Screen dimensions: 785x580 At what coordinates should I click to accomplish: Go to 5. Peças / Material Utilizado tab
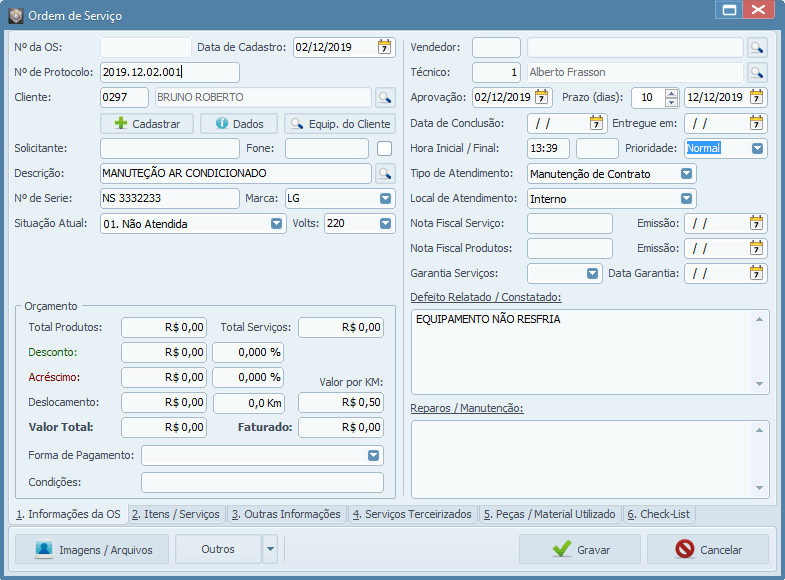[549, 514]
